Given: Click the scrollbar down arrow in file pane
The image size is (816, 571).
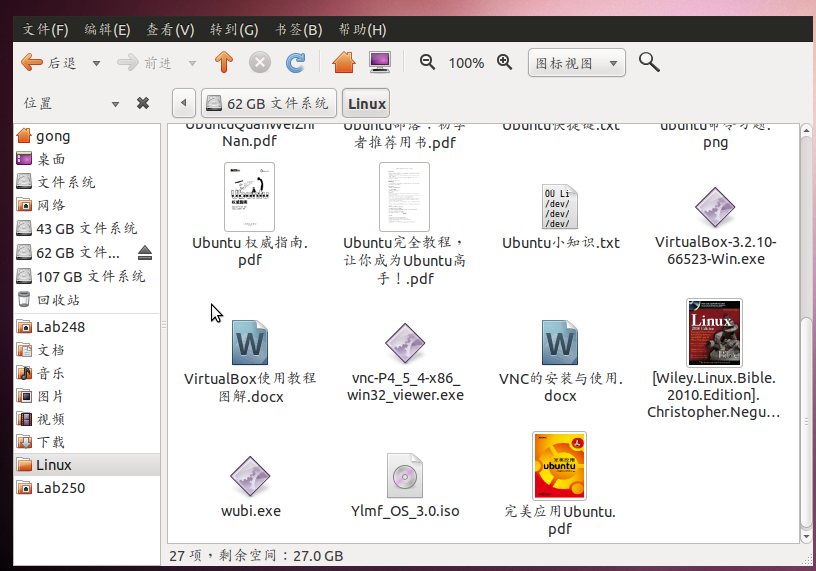Looking at the screenshot, I should click(806, 536).
